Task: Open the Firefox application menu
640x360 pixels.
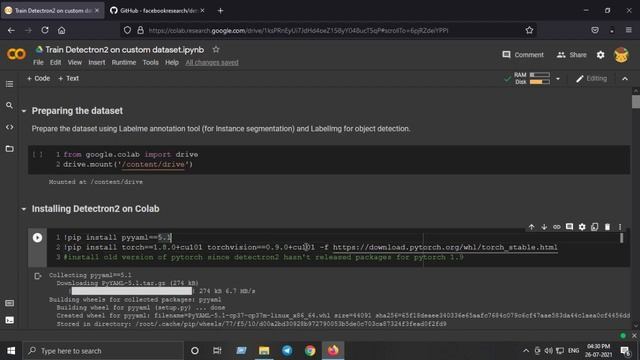Action: pos(629,30)
